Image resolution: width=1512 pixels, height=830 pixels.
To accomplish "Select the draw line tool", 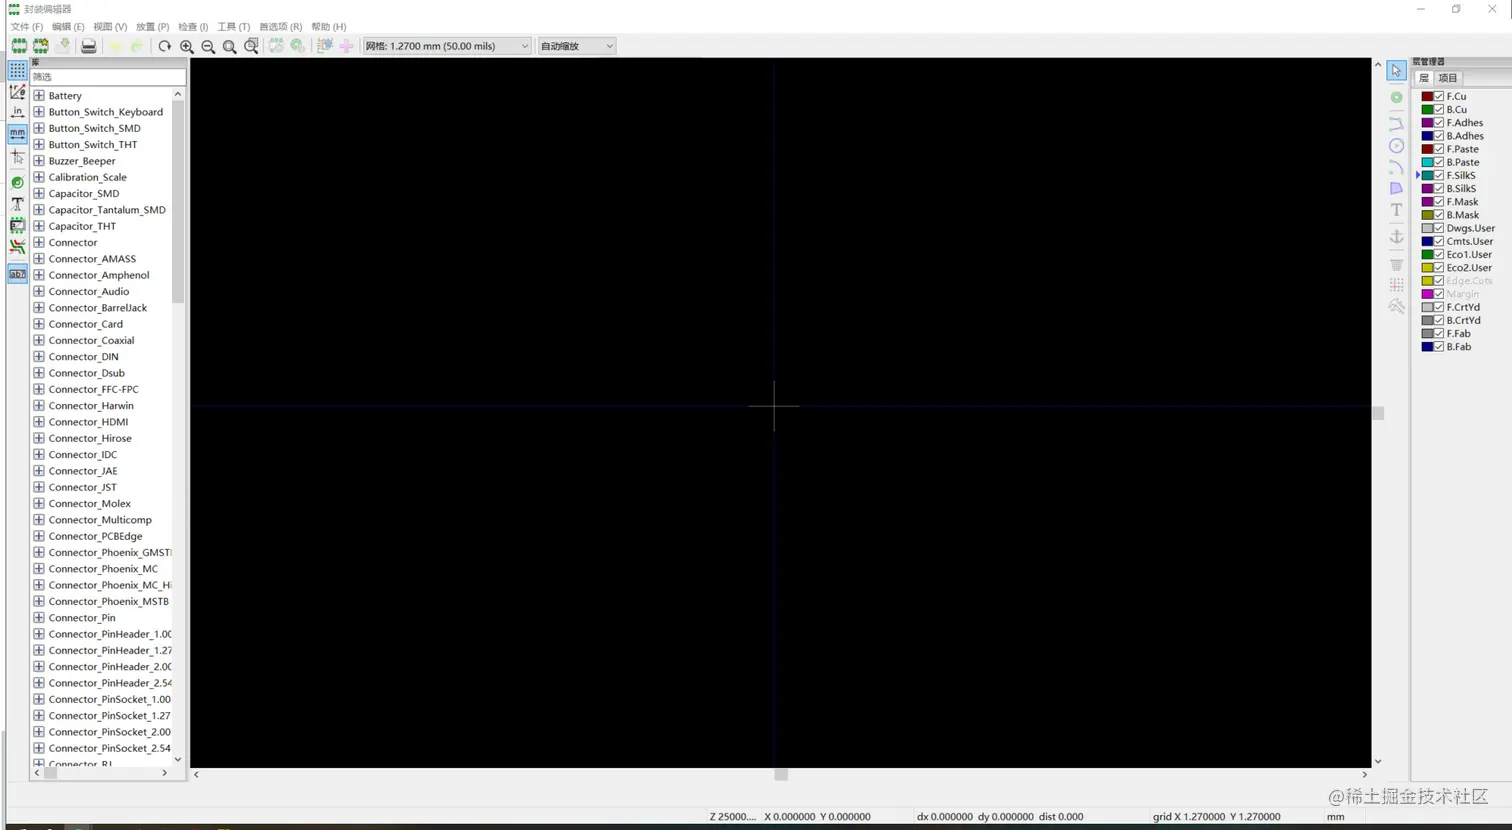I will pyautogui.click(x=1396, y=123).
